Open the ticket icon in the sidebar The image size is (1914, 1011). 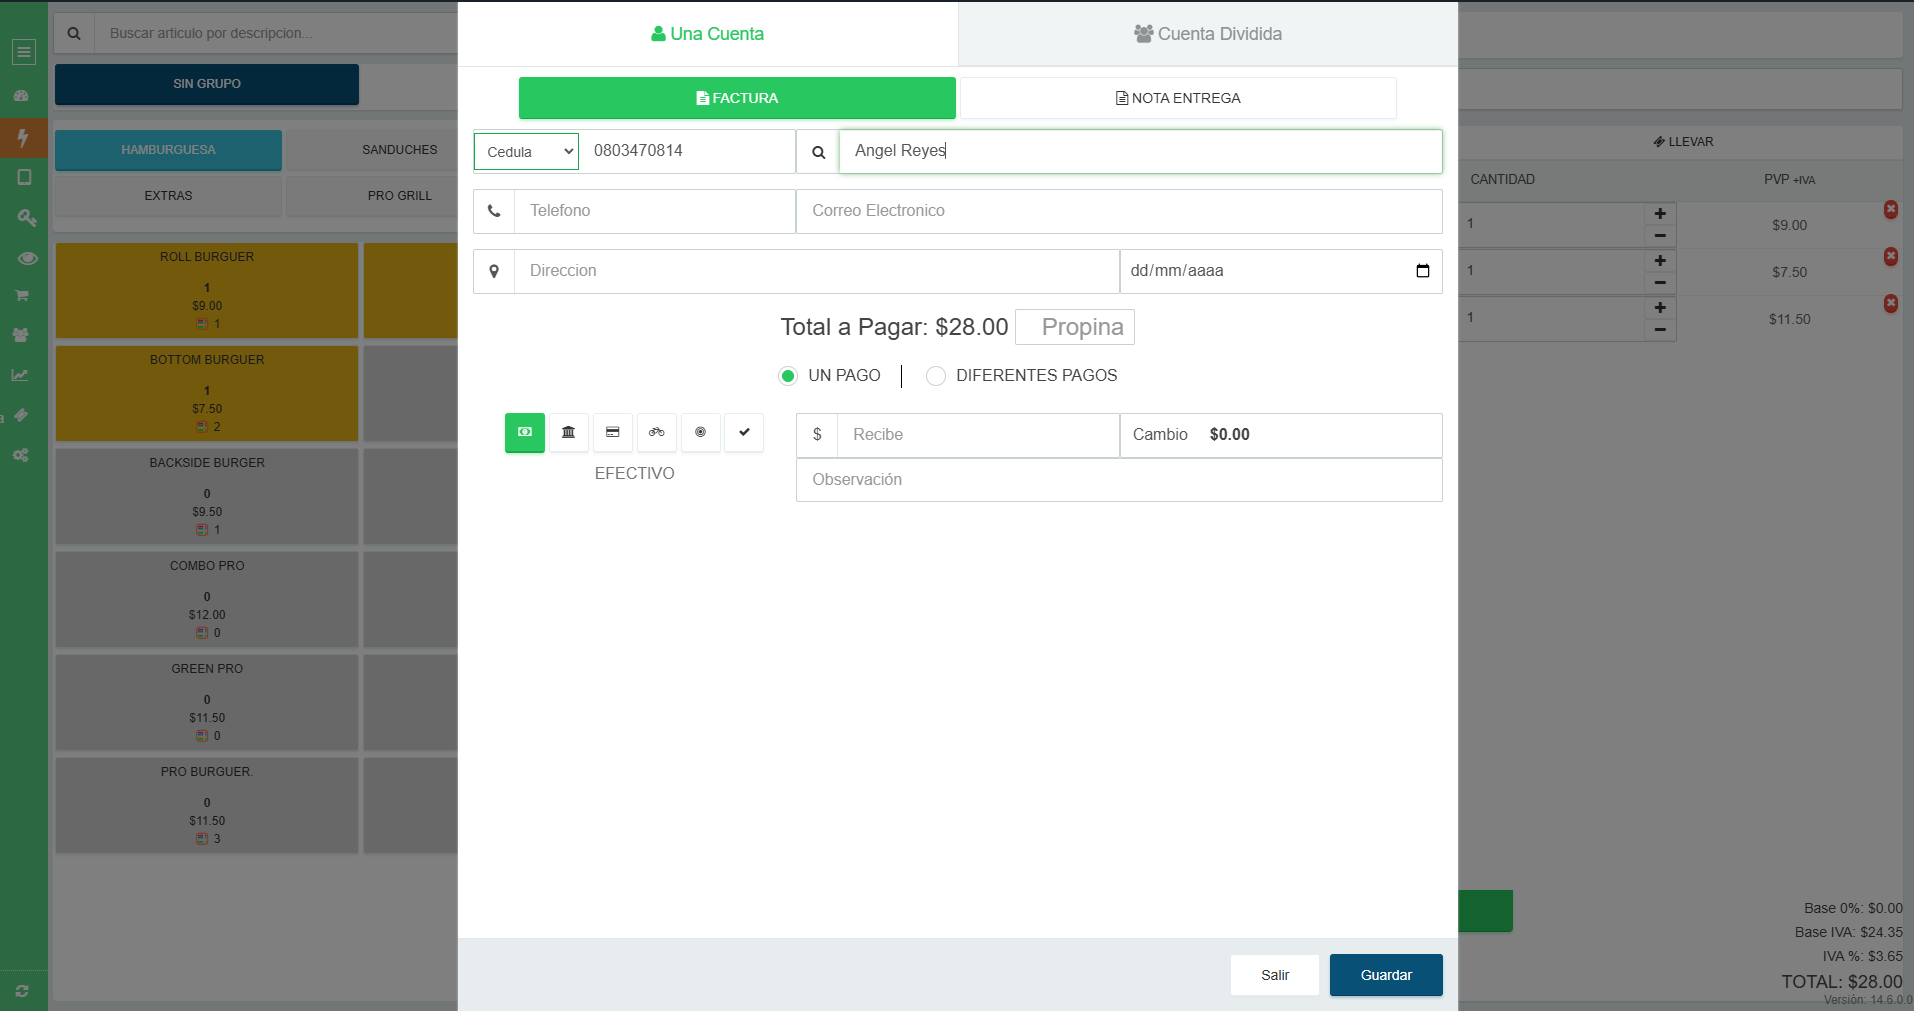pyautogui.click(x=21, y=415)
